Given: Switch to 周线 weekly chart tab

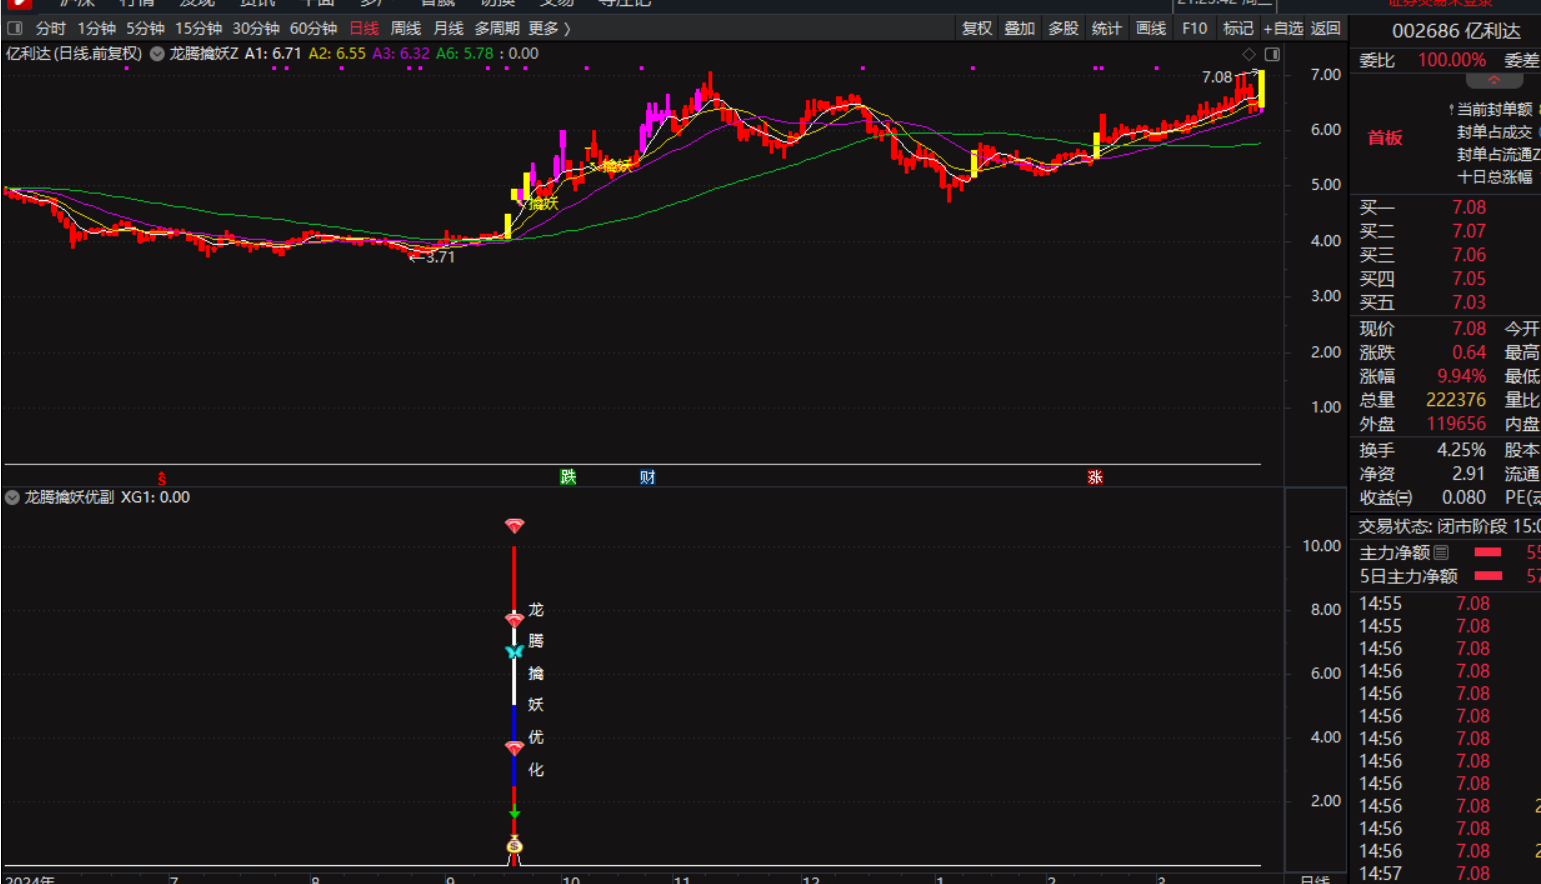Looking at the screenshot, I should 405,28.
